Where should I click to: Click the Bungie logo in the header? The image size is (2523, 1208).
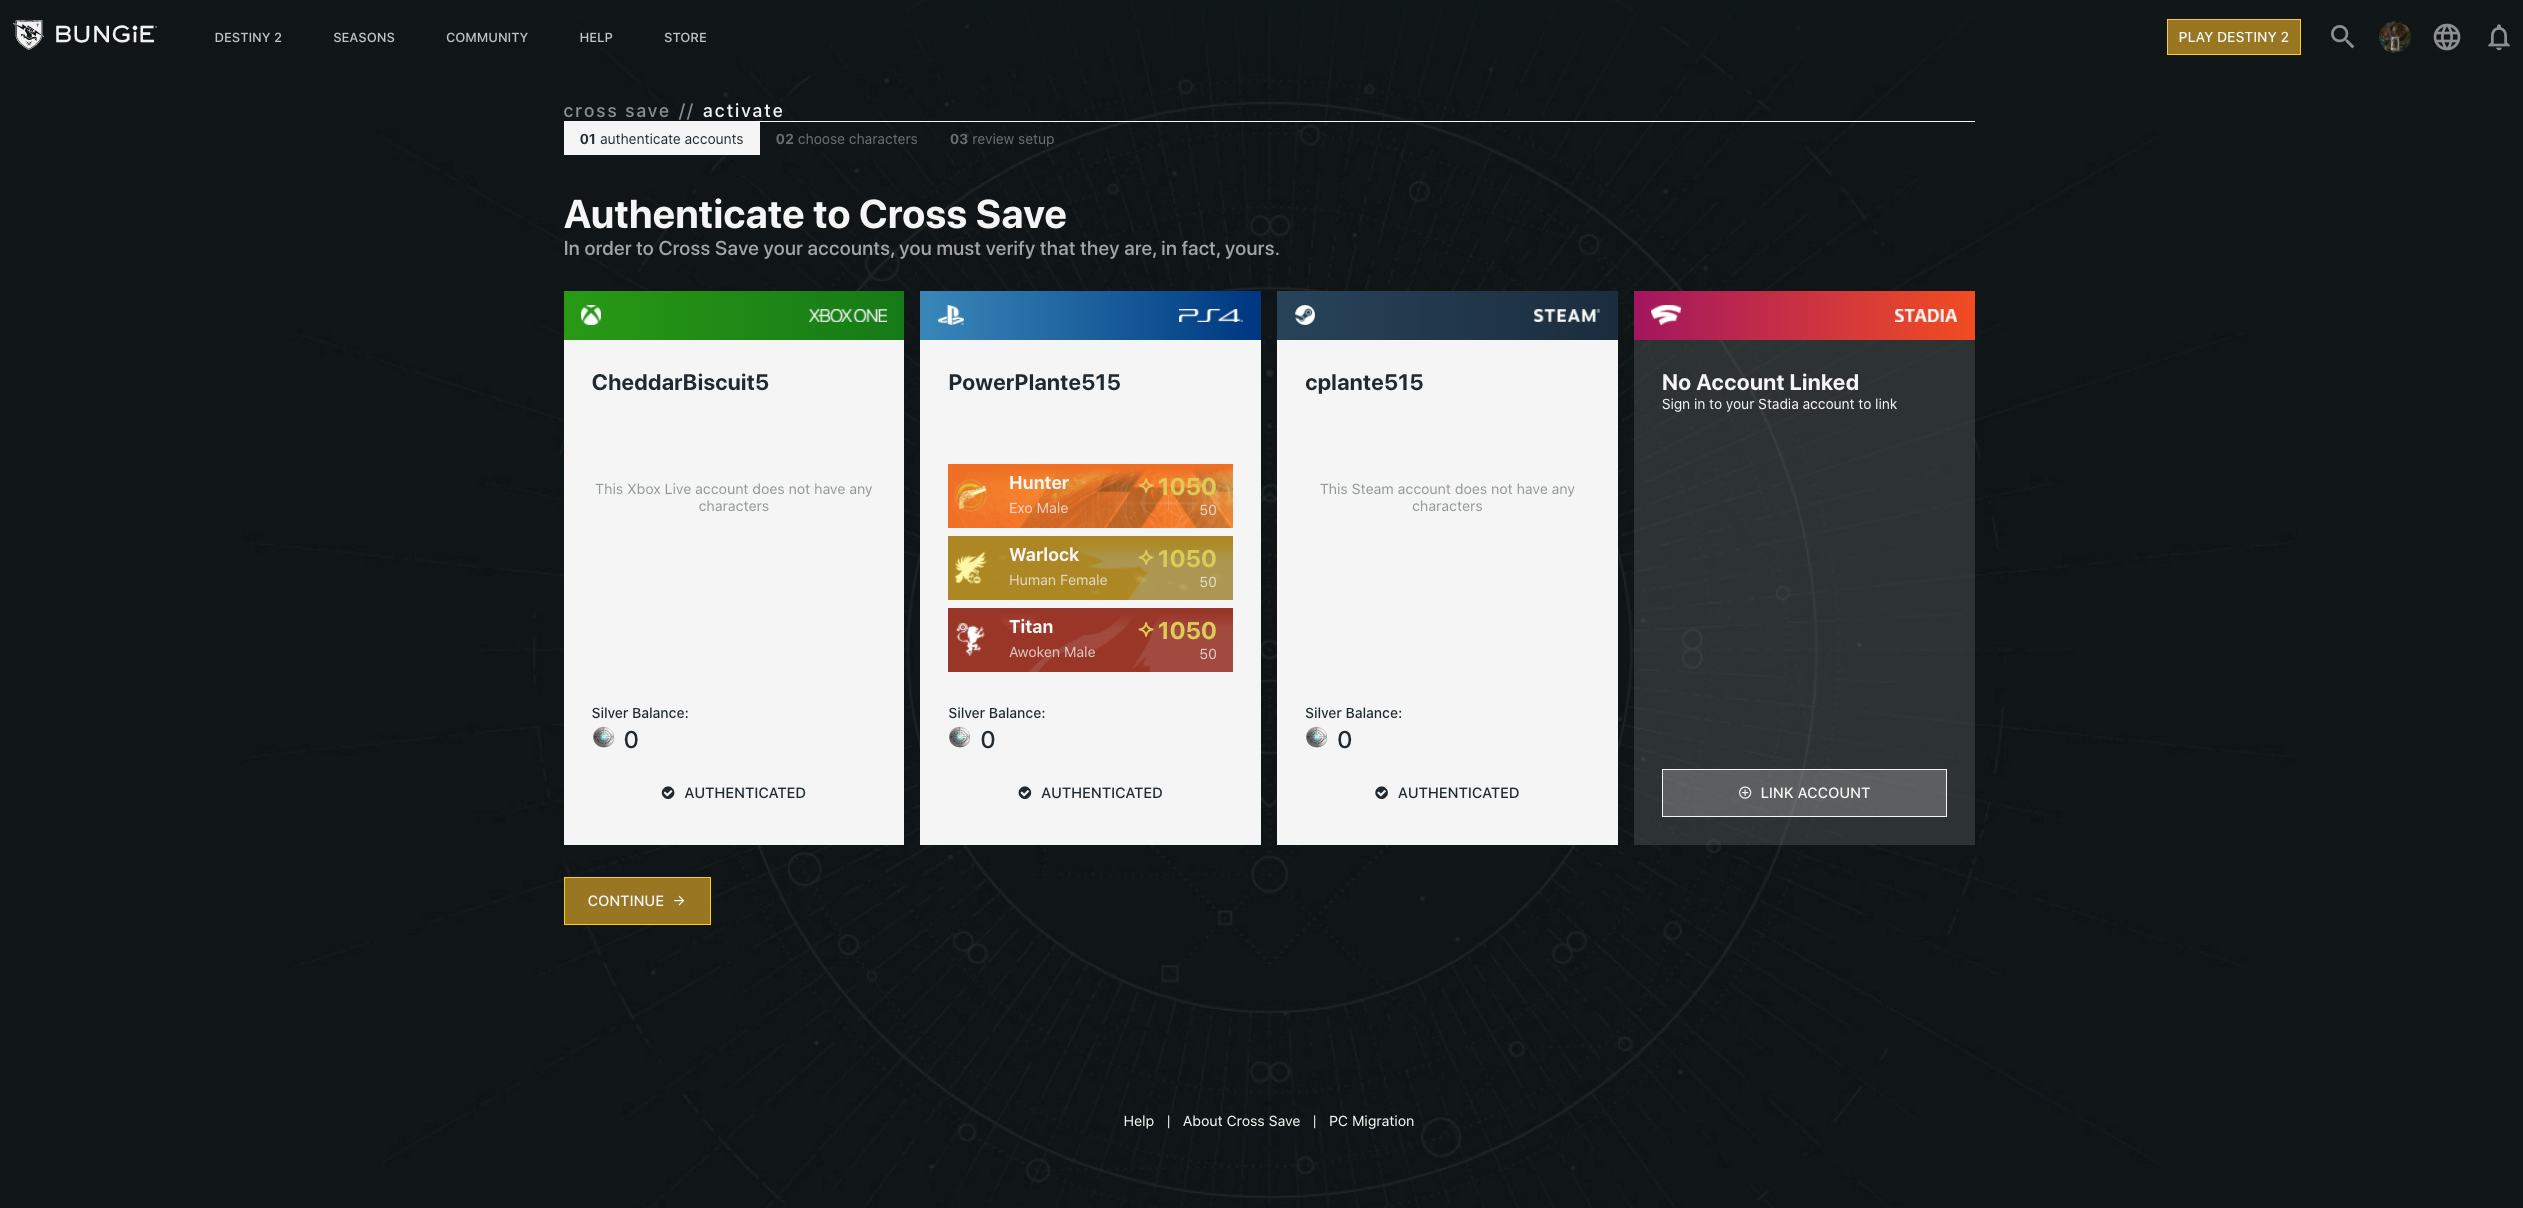(85, 35)
